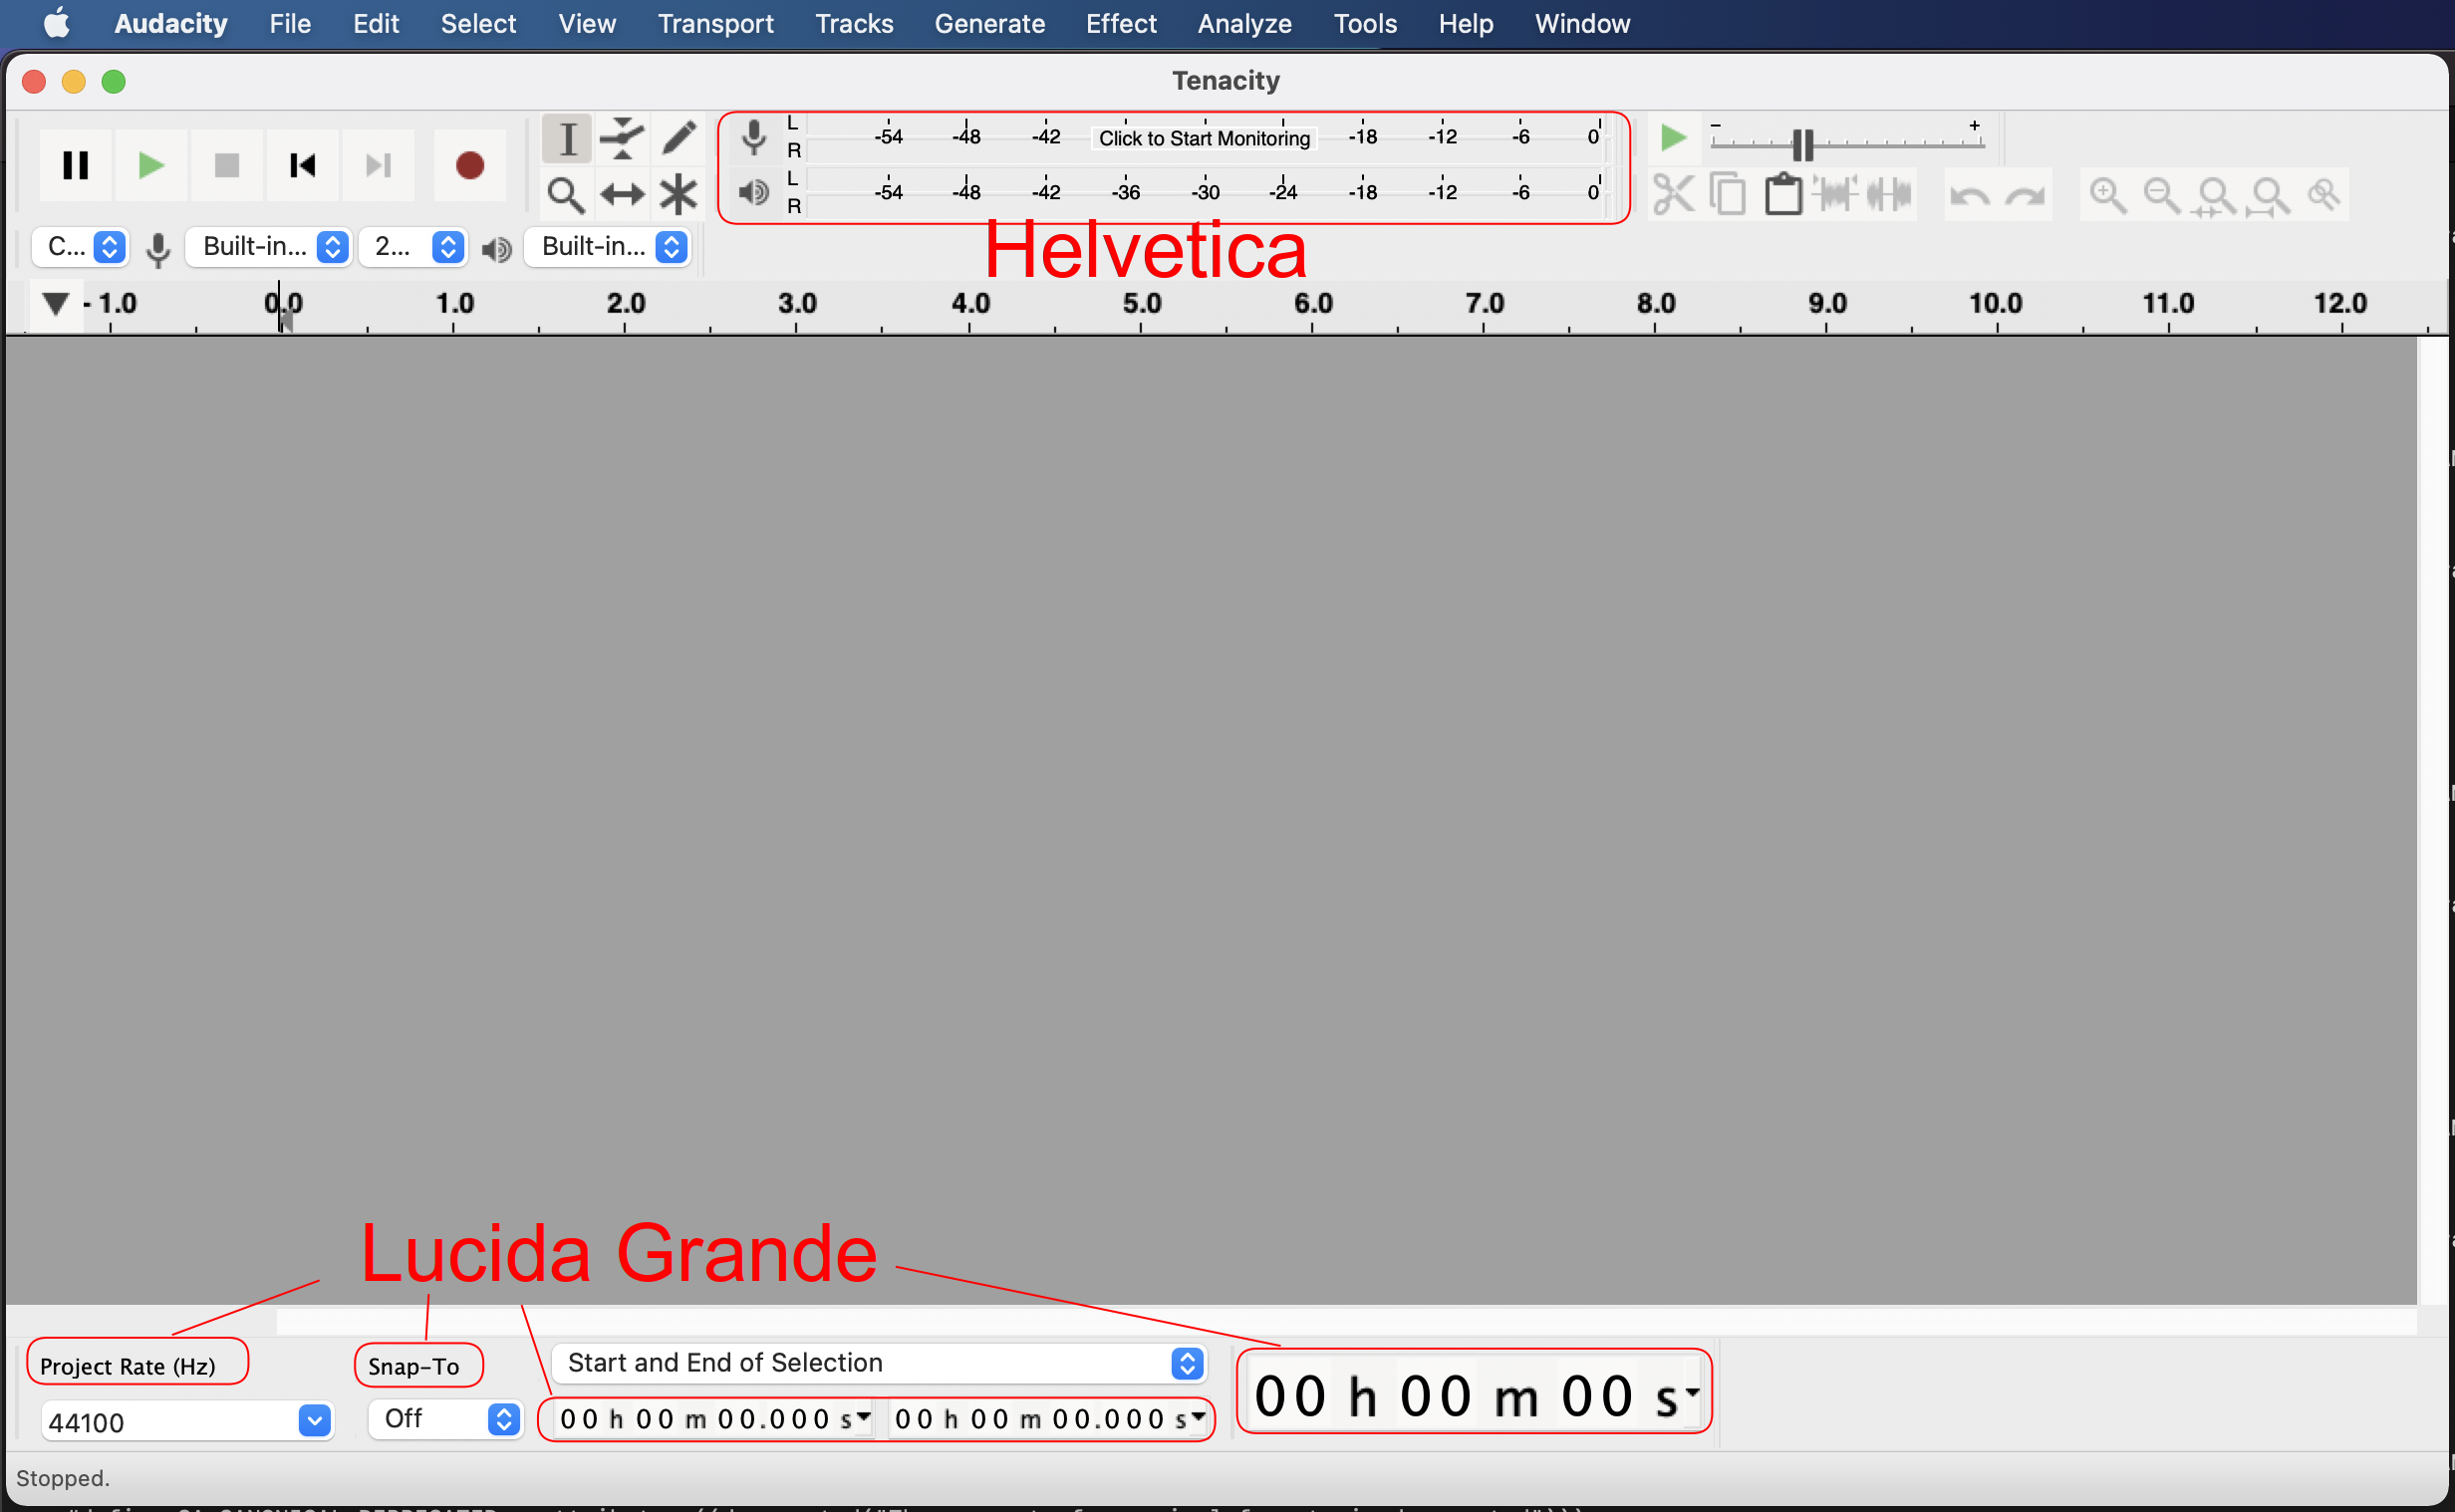Click Trim audio outside selection
This screenshot has height=1512, width=2455.
(x=1836, y=194)
